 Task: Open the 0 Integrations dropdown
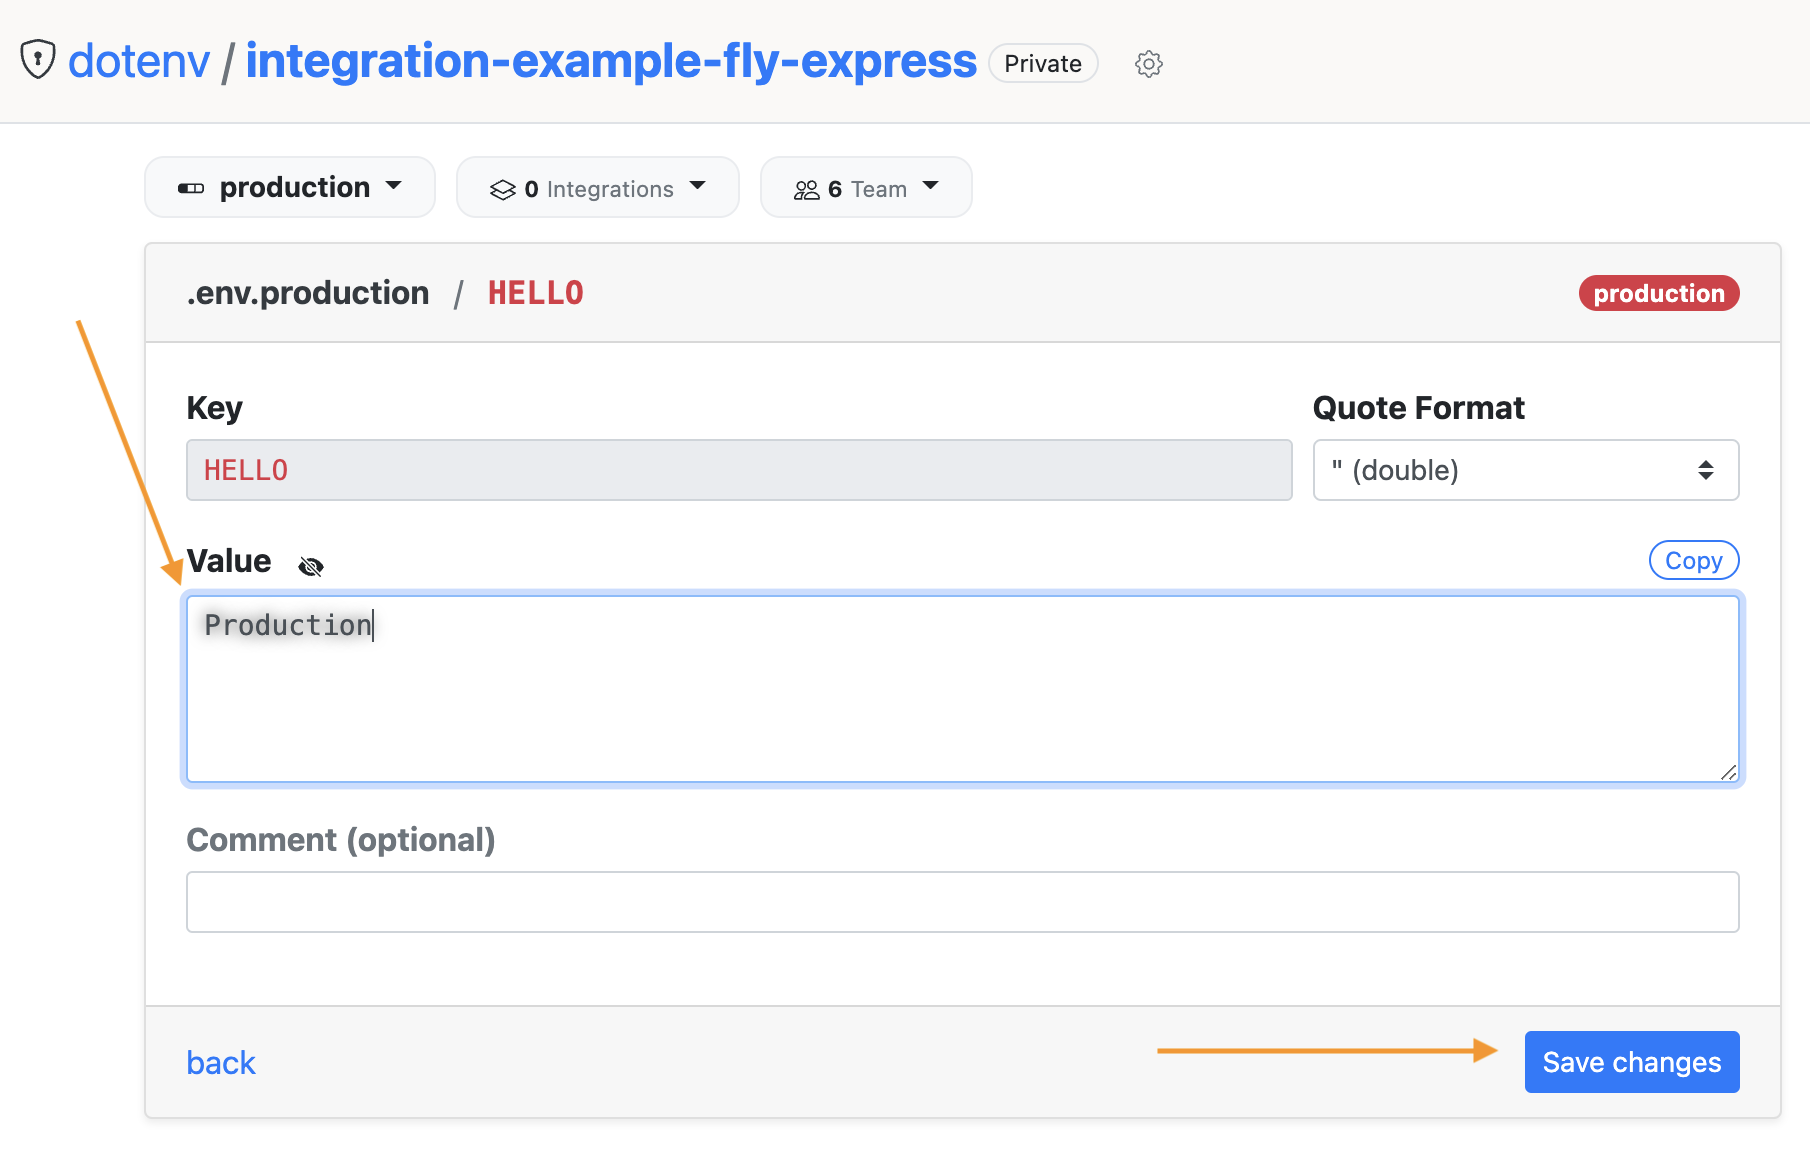click(598, 187)
